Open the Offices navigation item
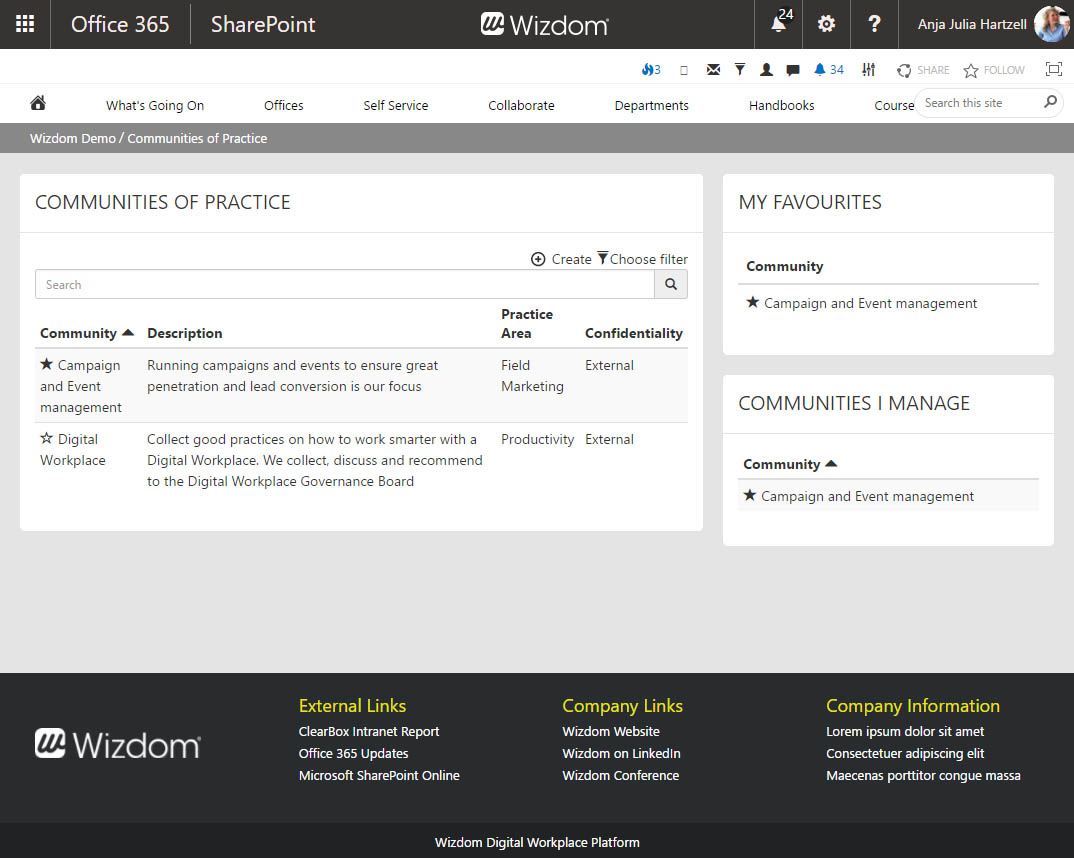 284,105
